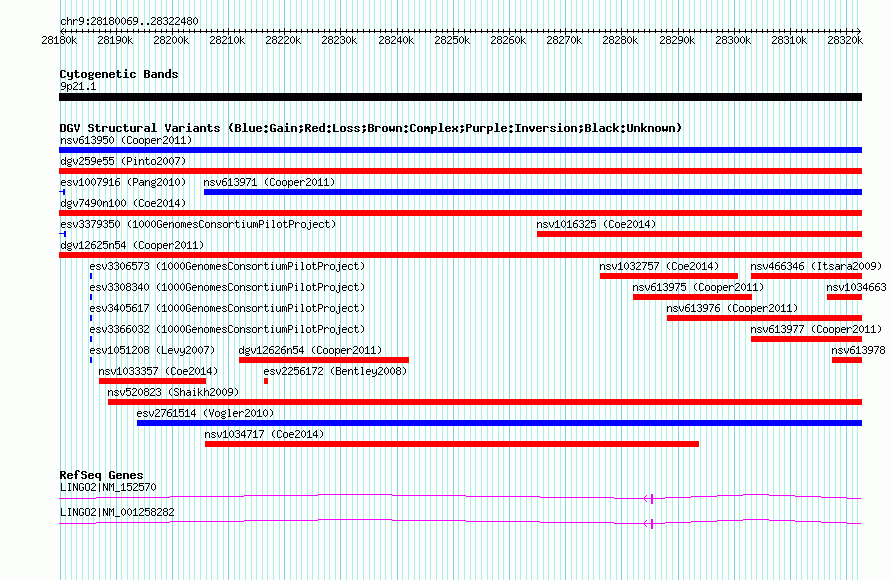Select nsv1032757 (Coe2014) label
This screenshot has height=580, width=890.
pyautogui.click(x=659, y=266)
